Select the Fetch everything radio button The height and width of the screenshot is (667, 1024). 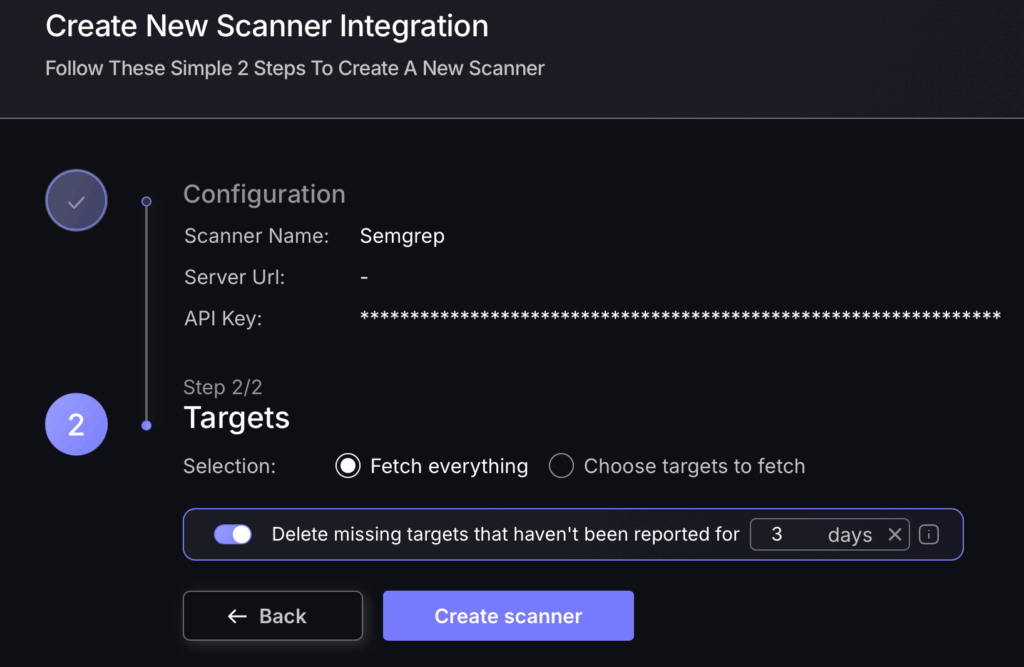pyautogui.click(x=348, y=466)
